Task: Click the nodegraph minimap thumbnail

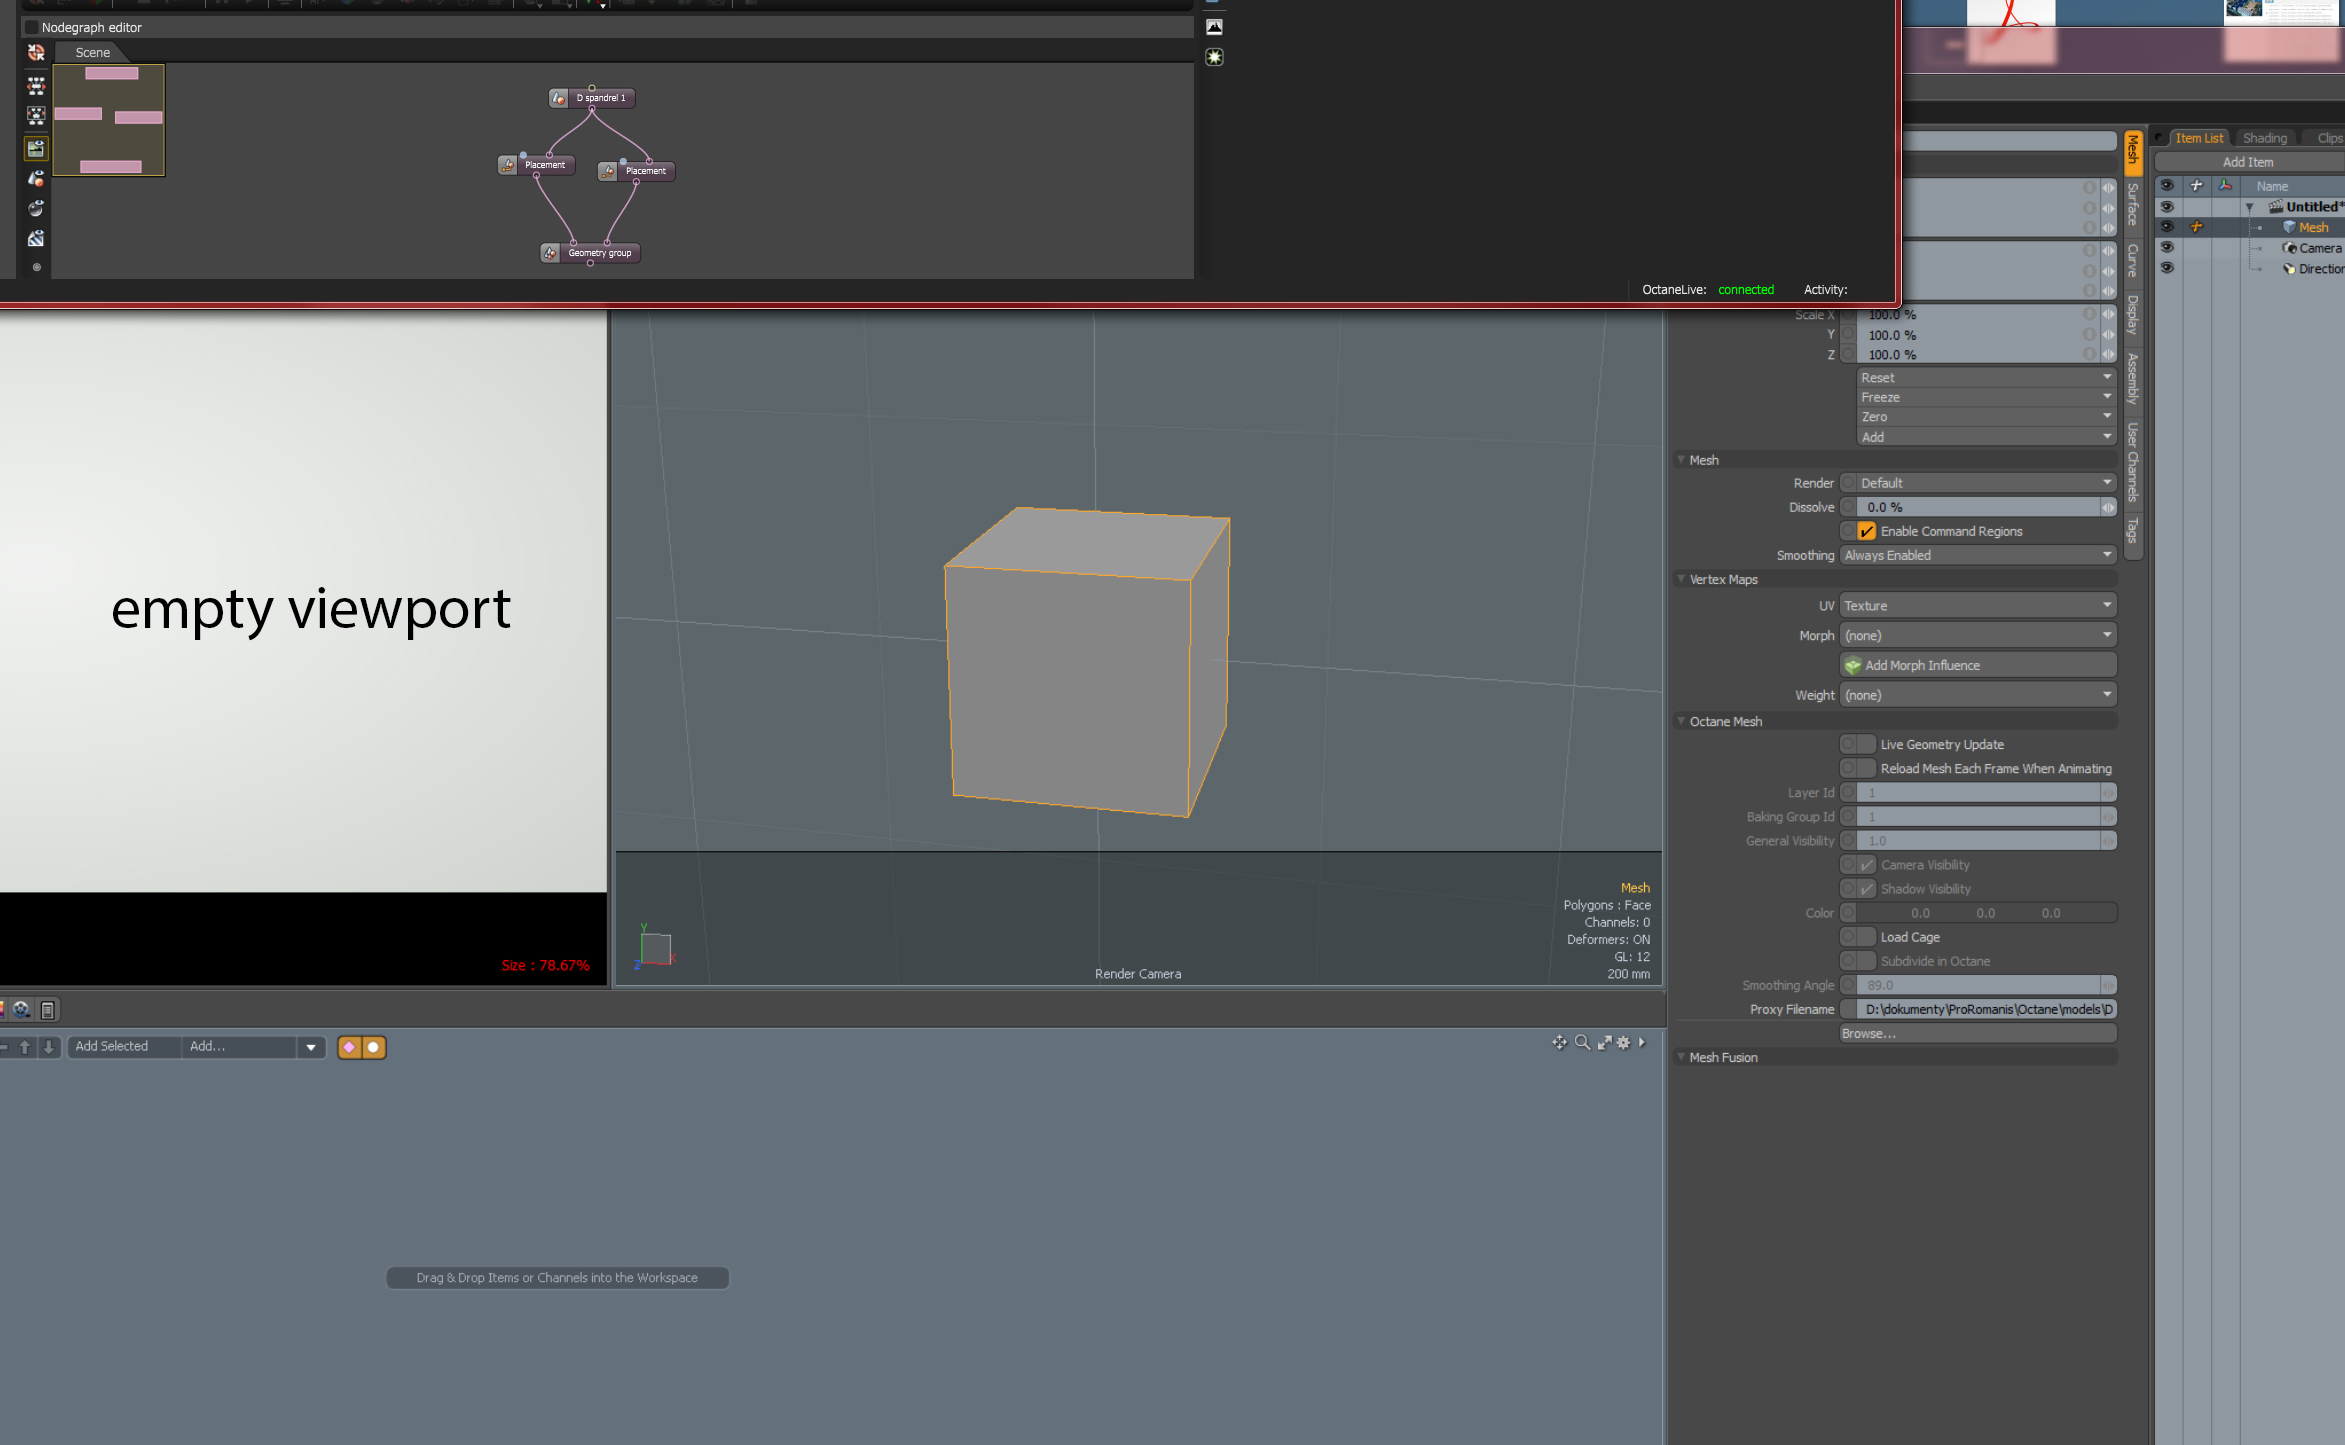Action: click(x=109, y=120)
